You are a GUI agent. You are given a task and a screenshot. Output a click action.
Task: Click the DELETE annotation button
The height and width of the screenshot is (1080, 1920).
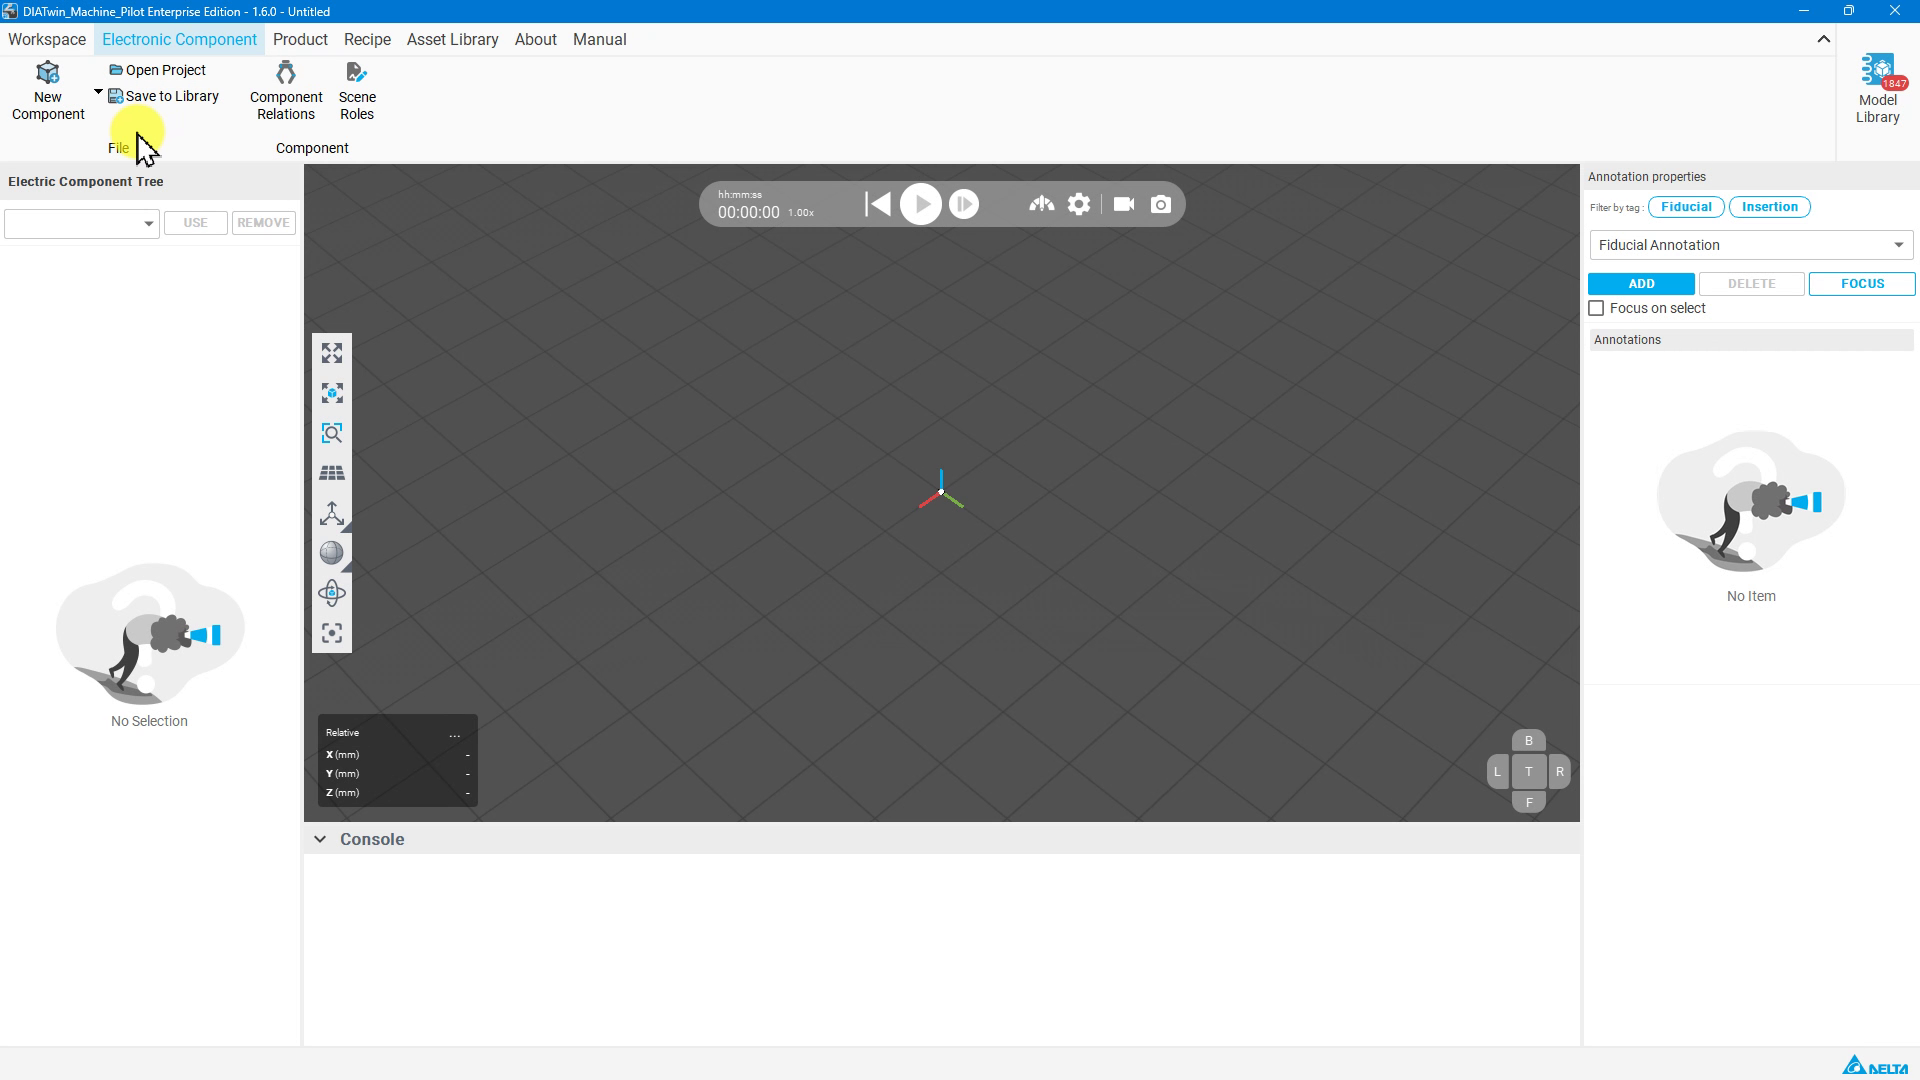pos(1751,284)
